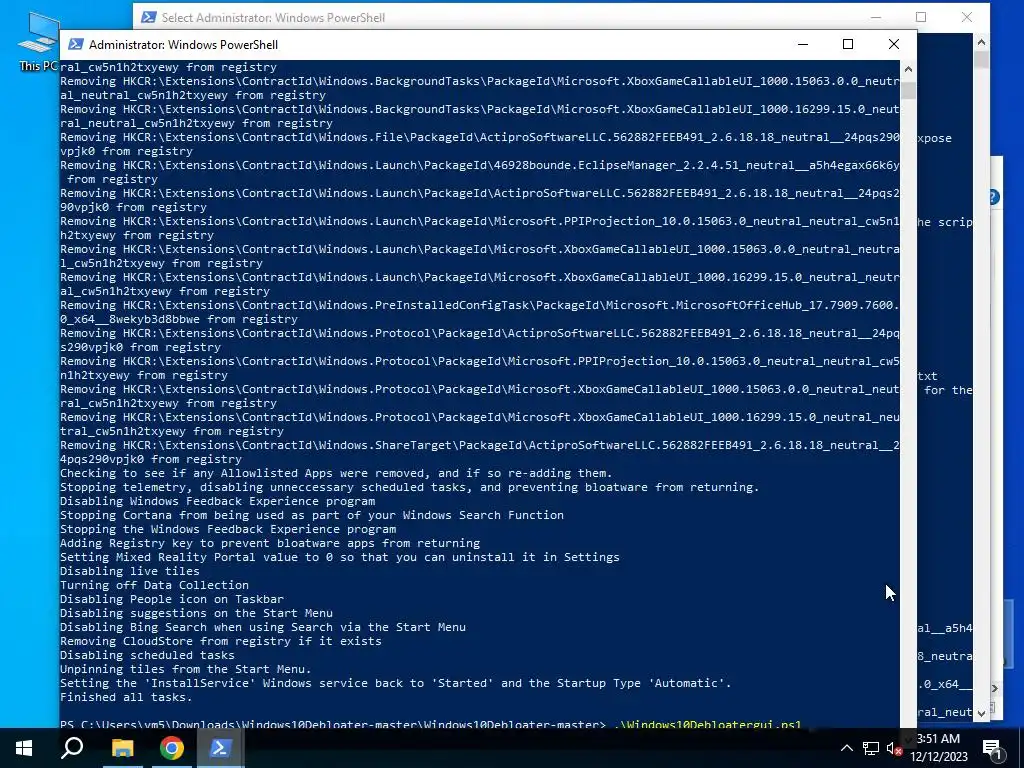Click the Windows.ShareTarget ActiproSoftwareLLC removal line
The height and width of the screenshot is (768, 1024).
click(x=479, y=452)
